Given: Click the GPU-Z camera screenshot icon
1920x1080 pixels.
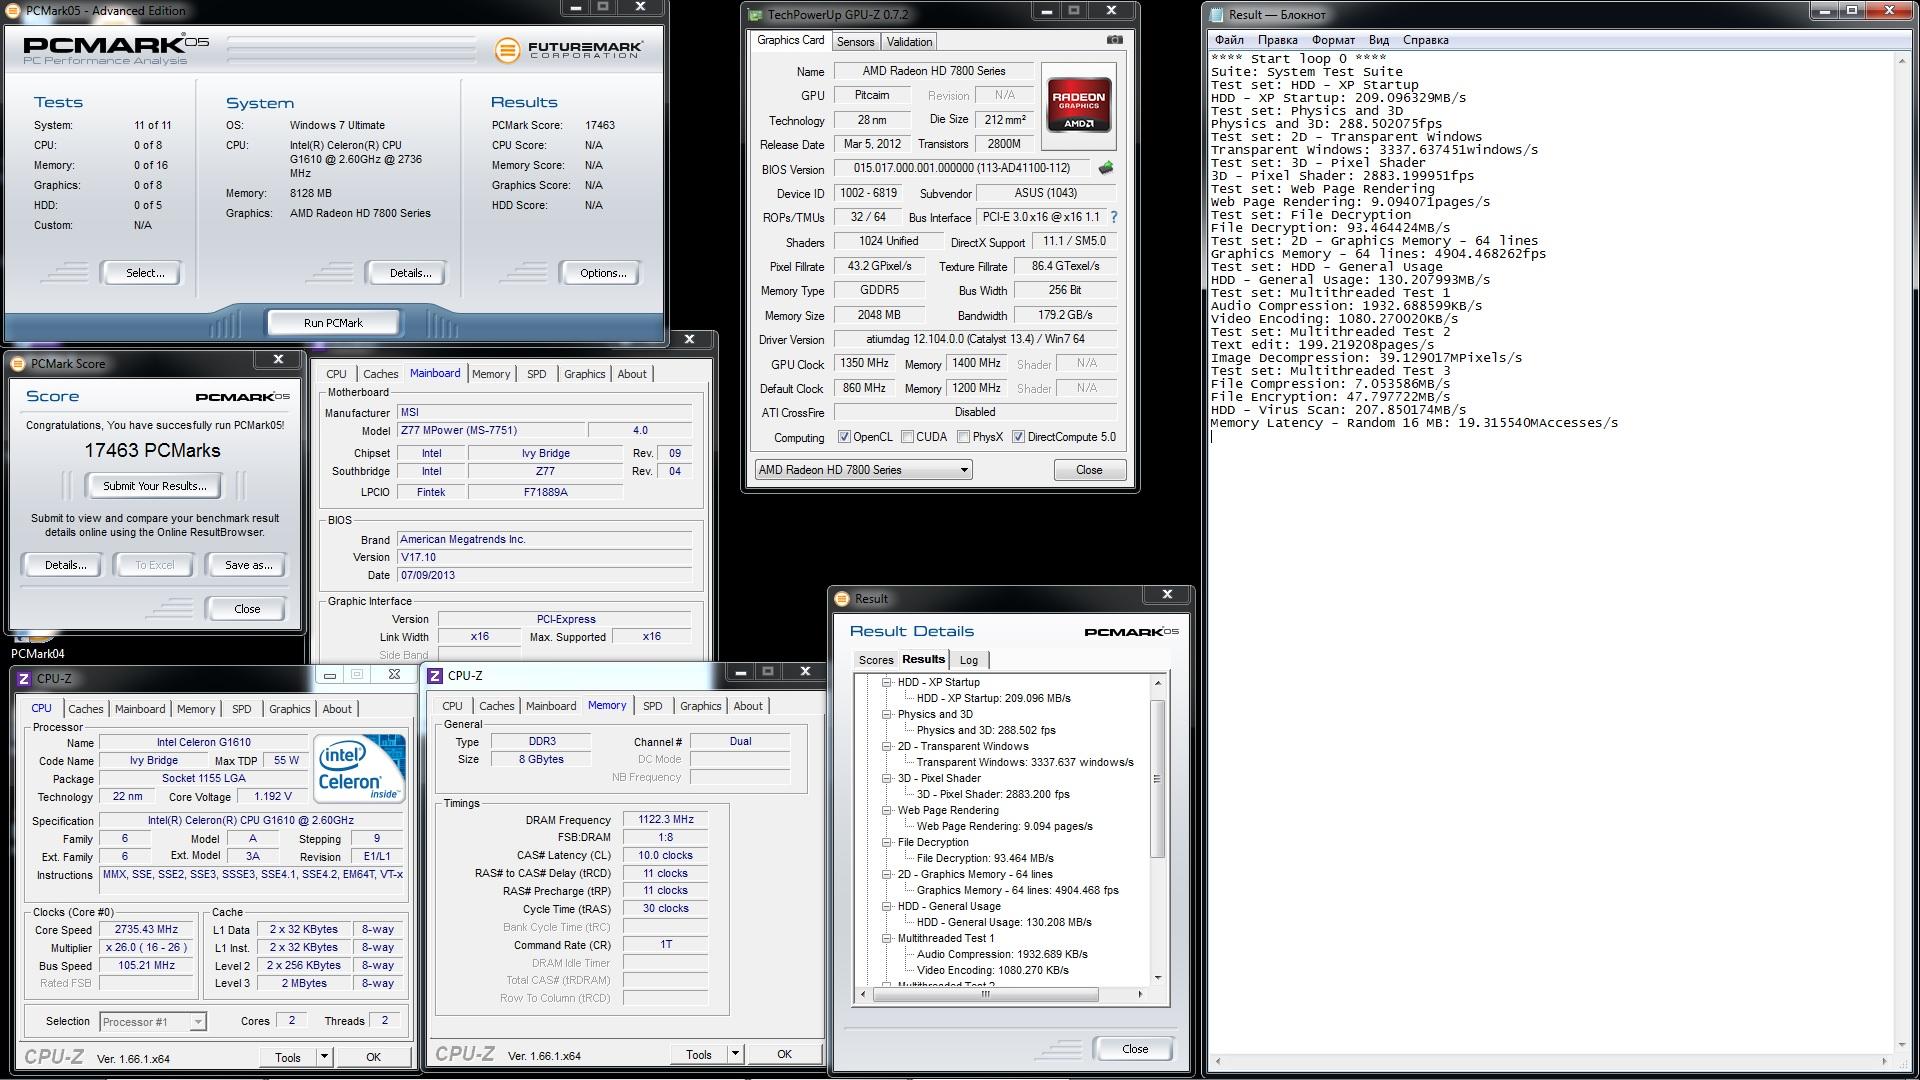Looking at the screenshot, I should [1114, 40].
